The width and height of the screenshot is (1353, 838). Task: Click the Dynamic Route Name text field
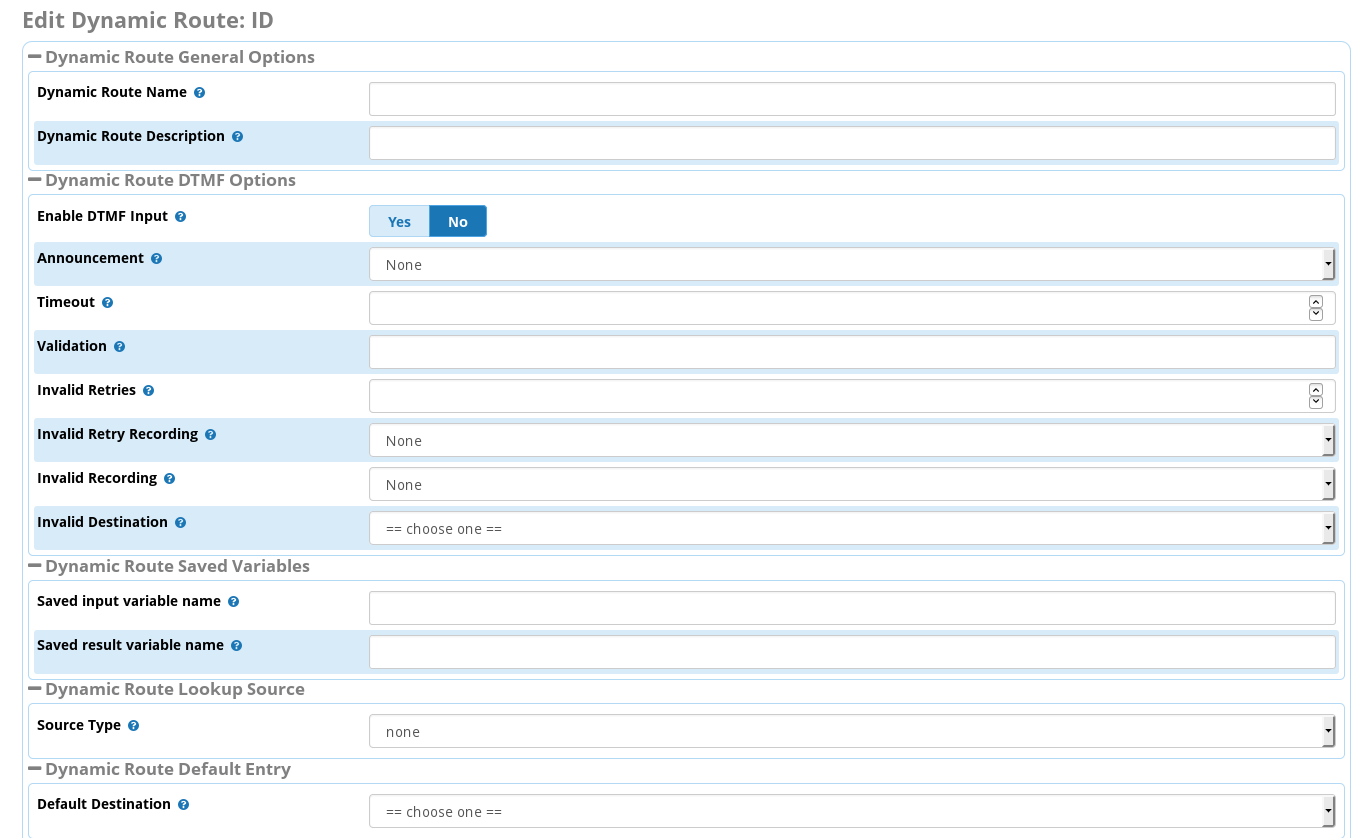pos(851,99)
